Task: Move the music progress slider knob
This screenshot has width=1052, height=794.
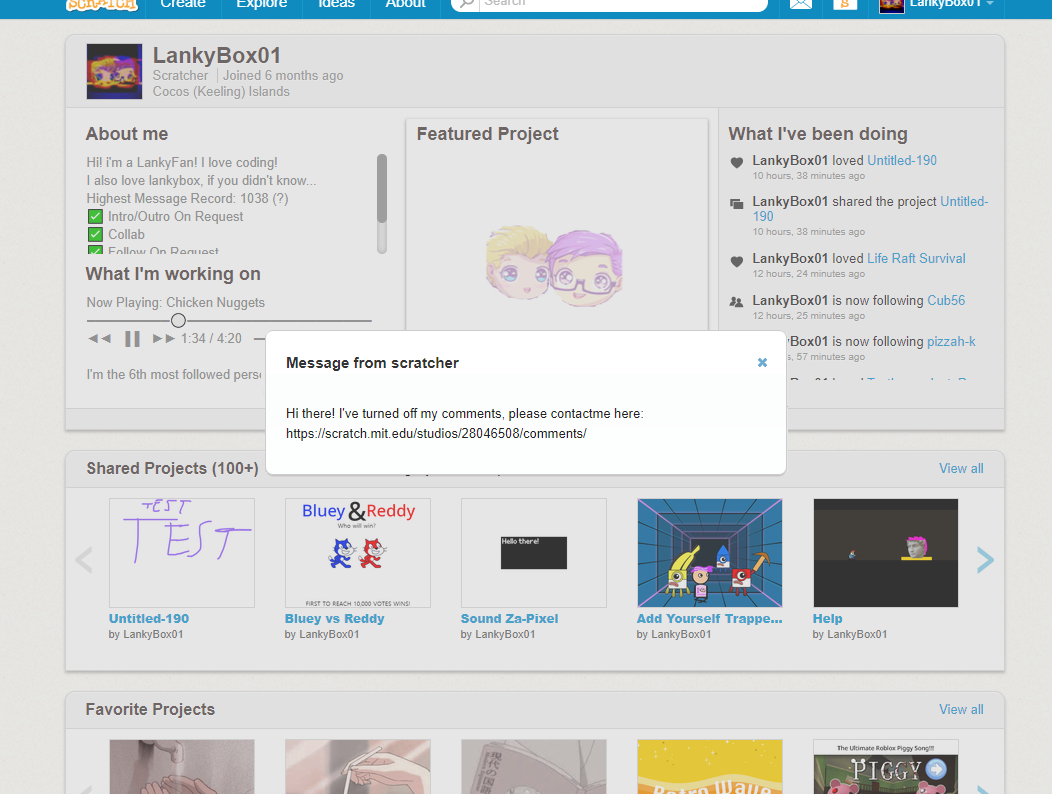Action: pyautogui.click(x=178, y=321)
